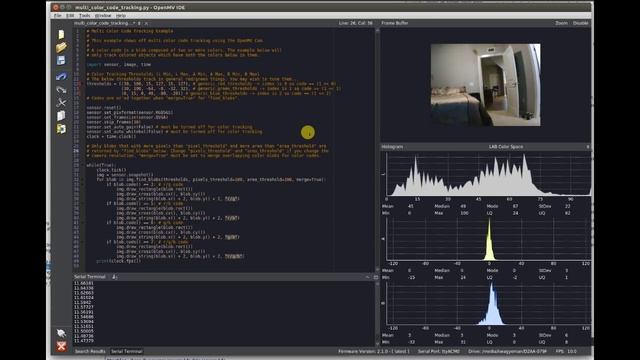The height and width of the screenshot is (360, 640).
Task: Maximize the Serial Terminal pane
Action: click(376, 277)
